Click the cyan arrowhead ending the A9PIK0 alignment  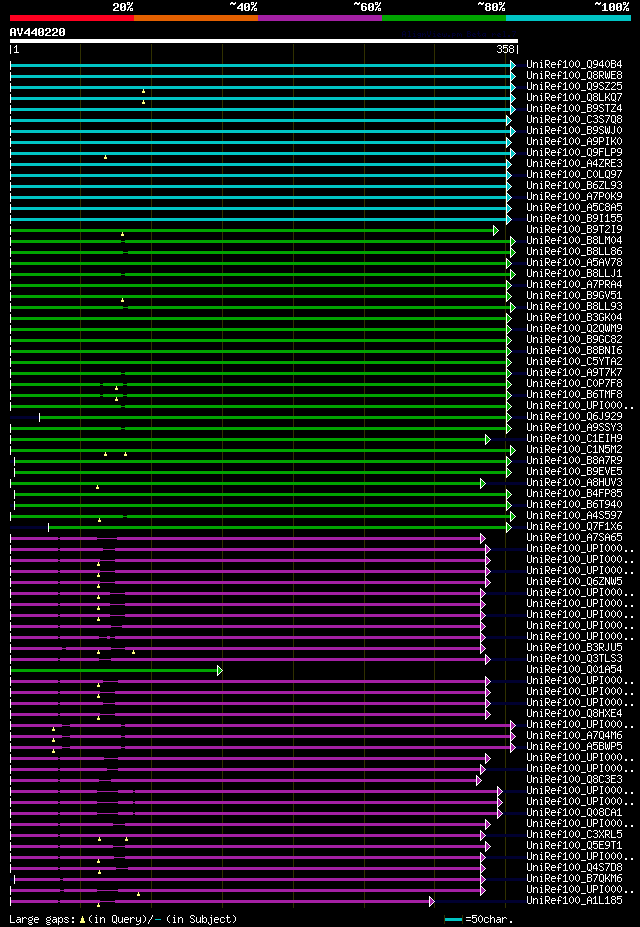coord(508,142)
